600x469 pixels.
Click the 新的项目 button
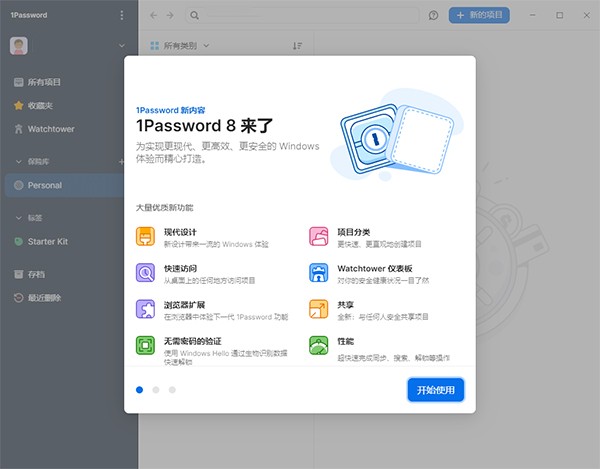coord(479,15)
